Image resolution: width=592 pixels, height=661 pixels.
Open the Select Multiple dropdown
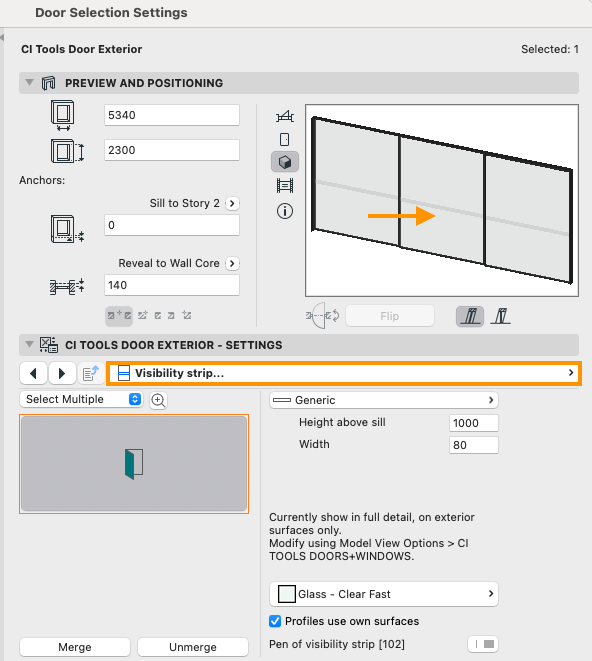[81, 399]
